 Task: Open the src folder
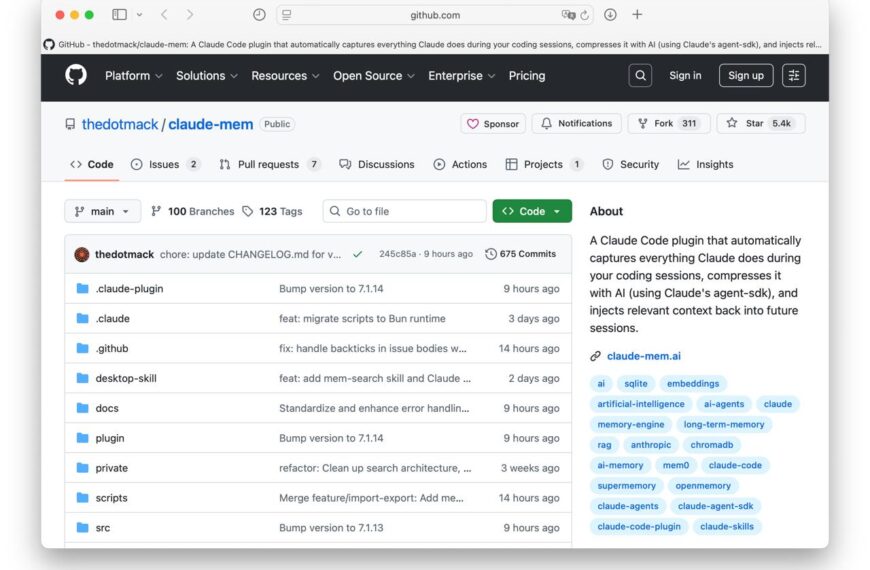point(103,528)
